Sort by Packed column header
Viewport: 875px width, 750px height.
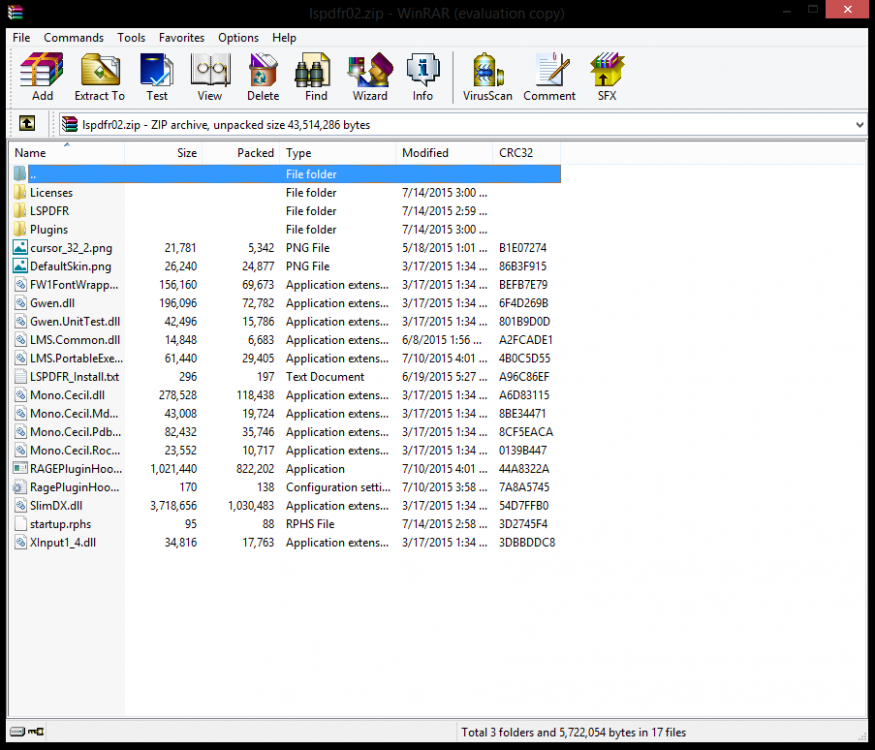click(241, 153)
